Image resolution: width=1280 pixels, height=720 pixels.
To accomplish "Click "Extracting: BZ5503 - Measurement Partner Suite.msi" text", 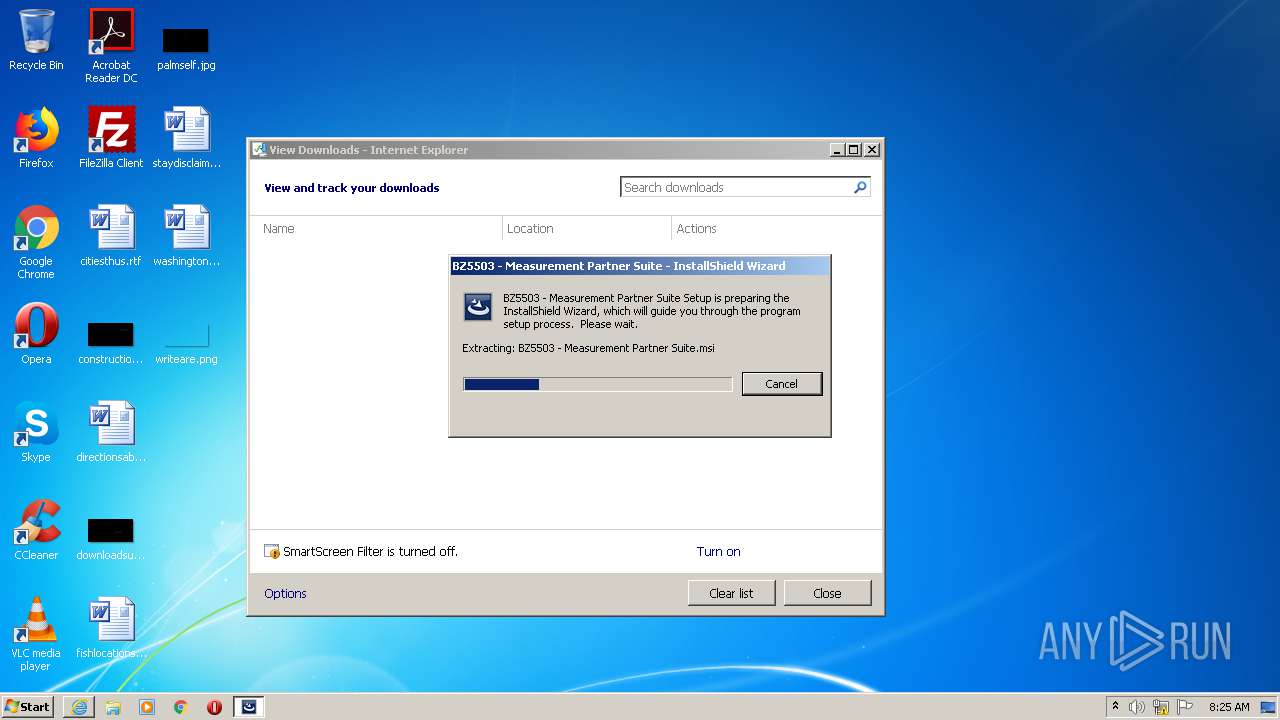I will [x=588, y=348].
